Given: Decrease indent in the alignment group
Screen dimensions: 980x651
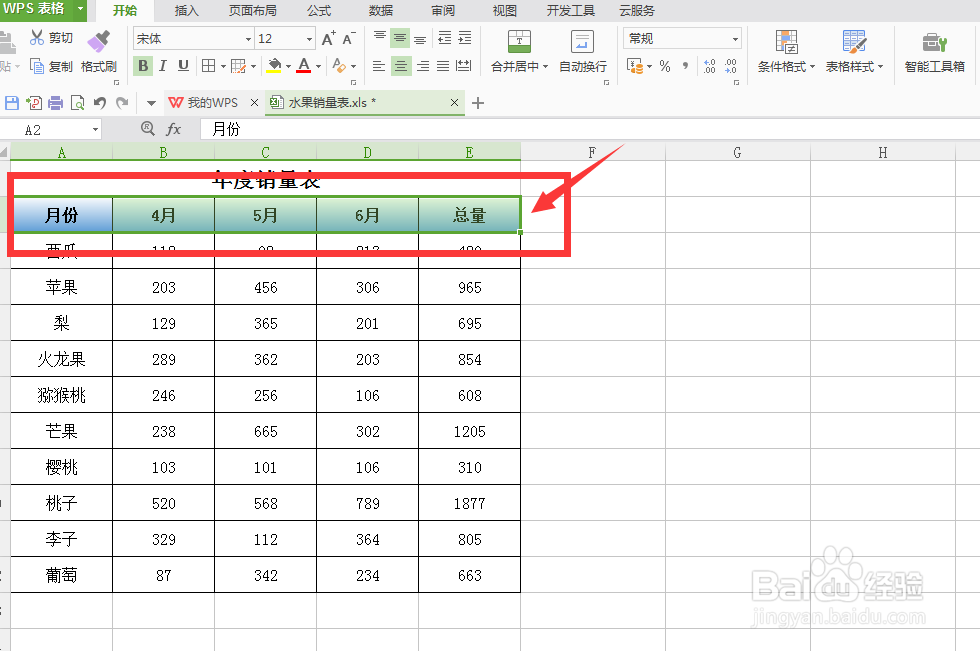Looking at the screenshot, I should click(x=444, y=38).
